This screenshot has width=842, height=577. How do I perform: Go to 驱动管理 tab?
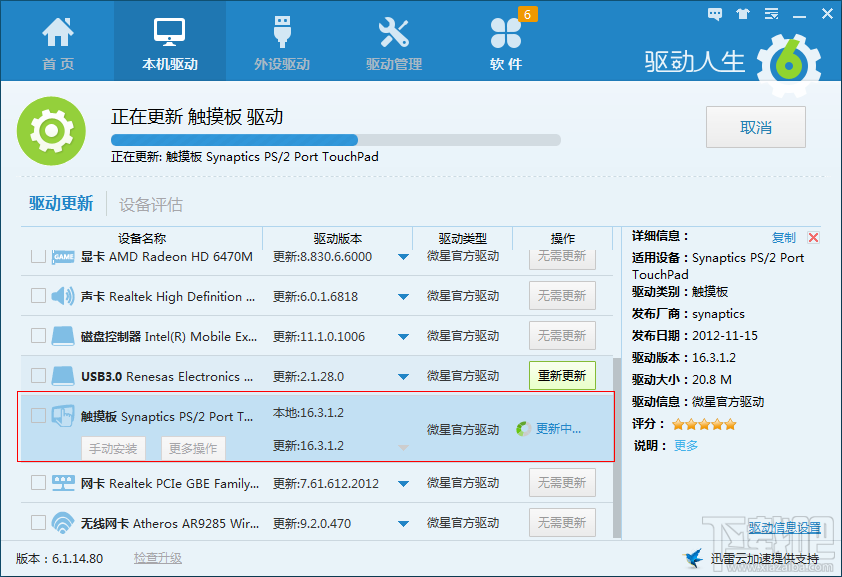pos(394,44)
